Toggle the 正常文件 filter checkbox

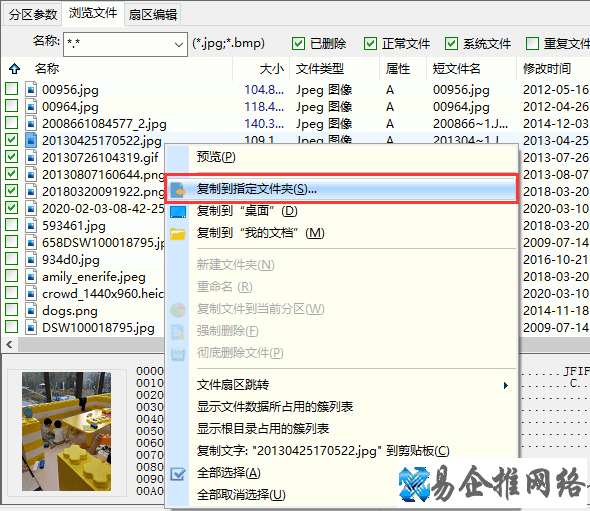(x=370, y=44)
